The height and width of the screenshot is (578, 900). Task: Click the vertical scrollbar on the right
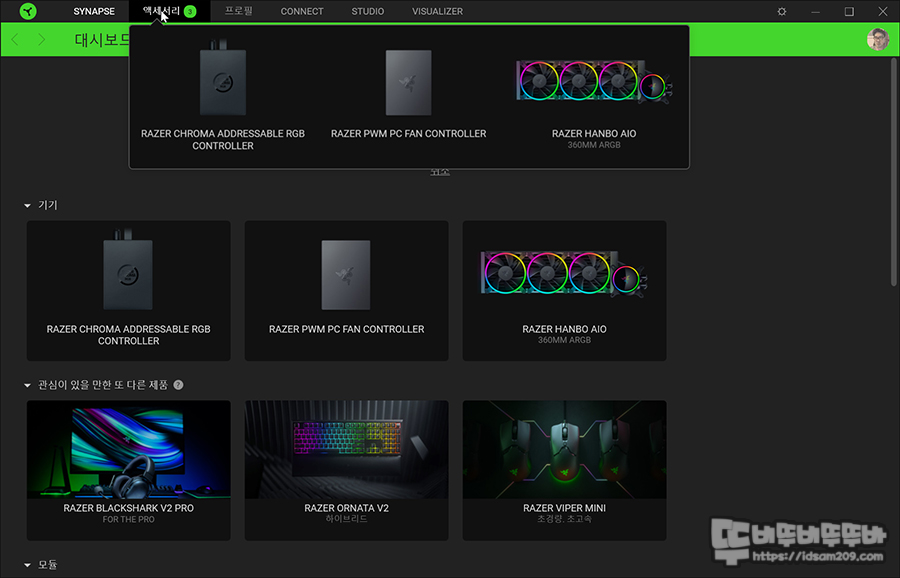click(894, 172)
